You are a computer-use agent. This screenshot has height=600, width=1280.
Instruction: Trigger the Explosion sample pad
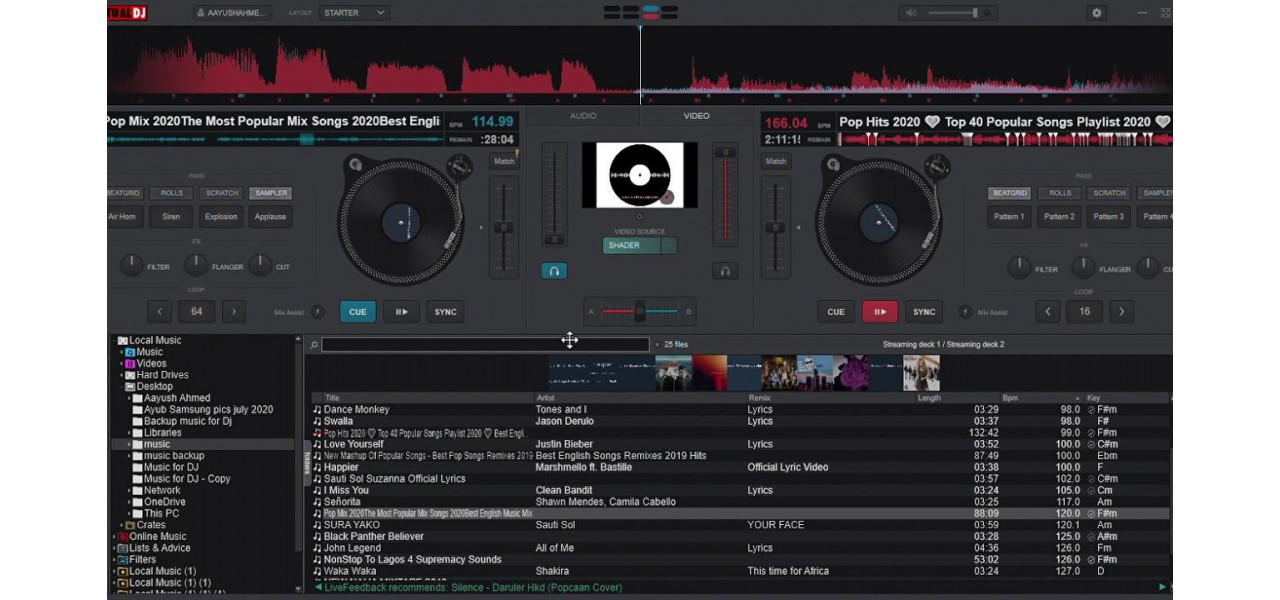click(x=221, y=216)
